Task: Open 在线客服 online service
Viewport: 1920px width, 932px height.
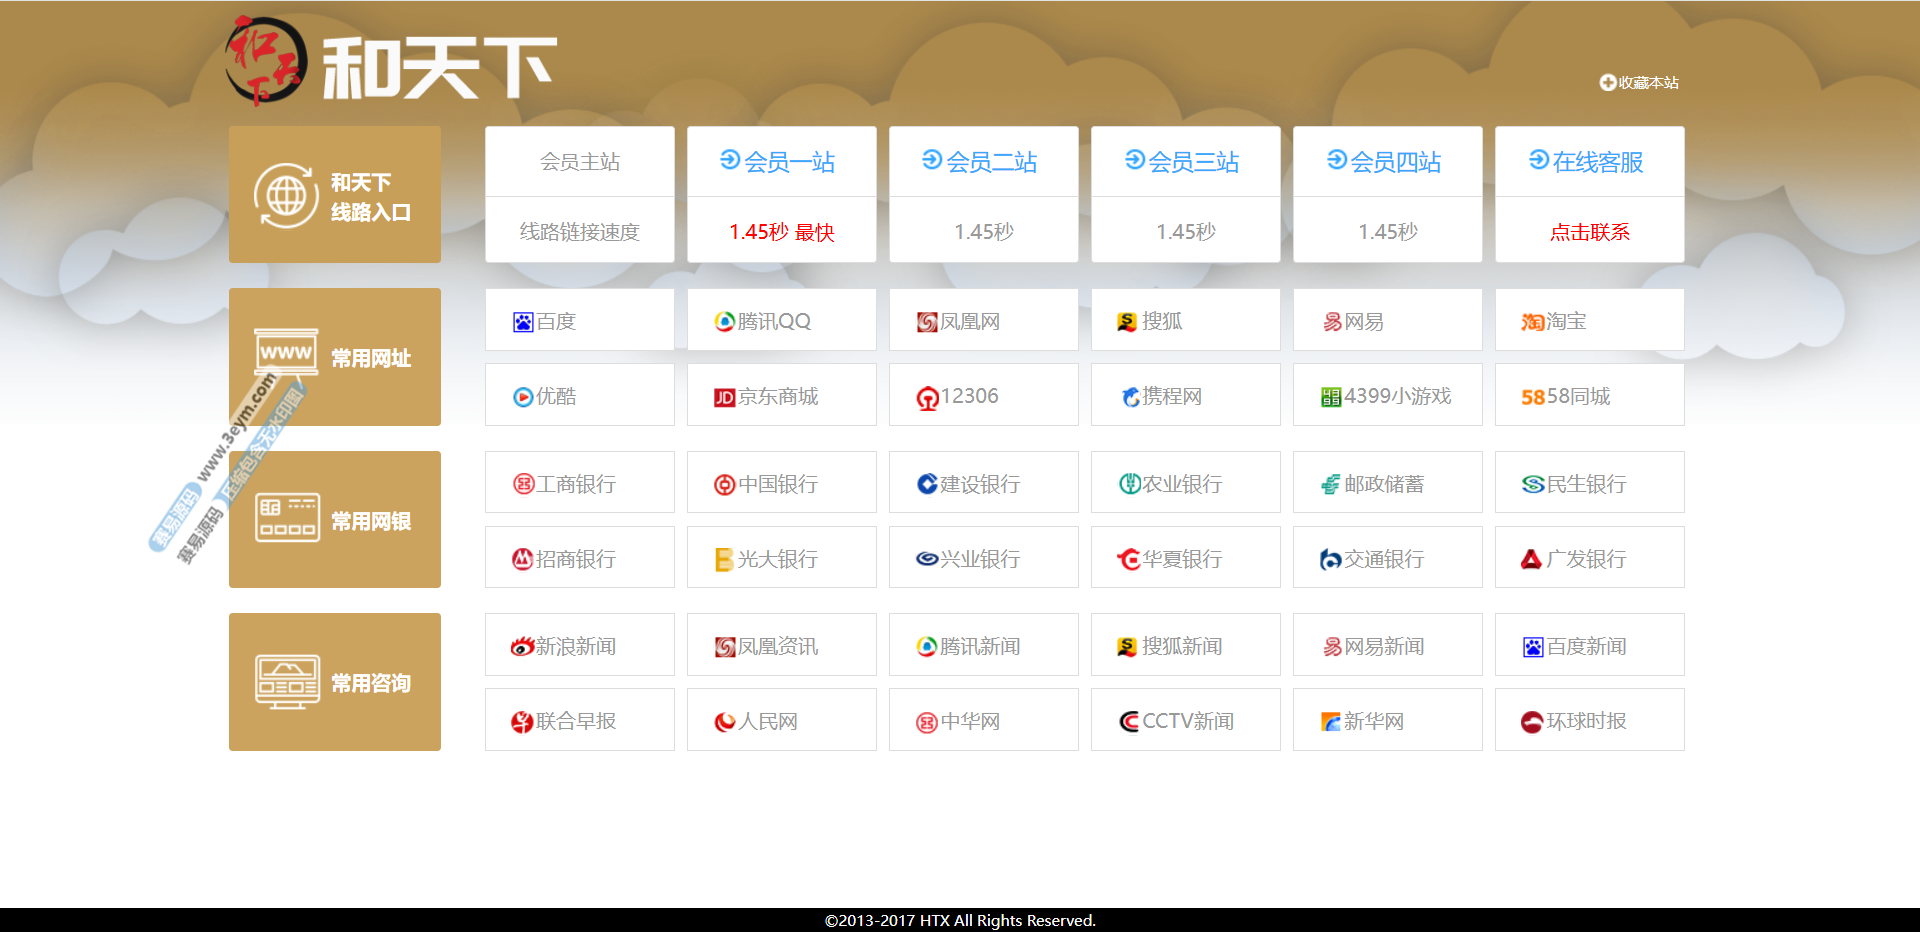Action: coord(1589,162)
